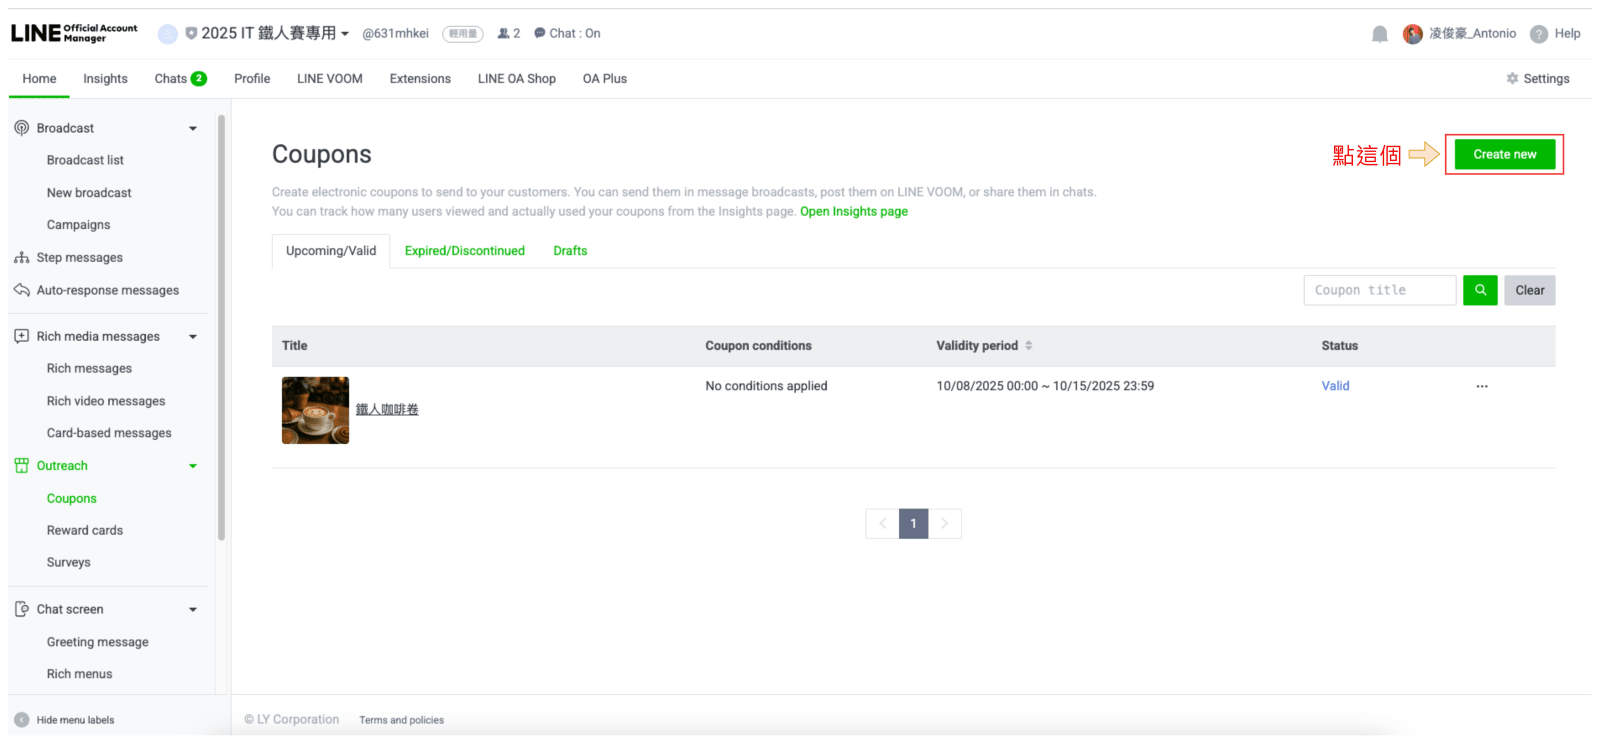Screen dimensions: 1600x743
Task: Open New broadcast in the sidebar
Action: [89, 193]
